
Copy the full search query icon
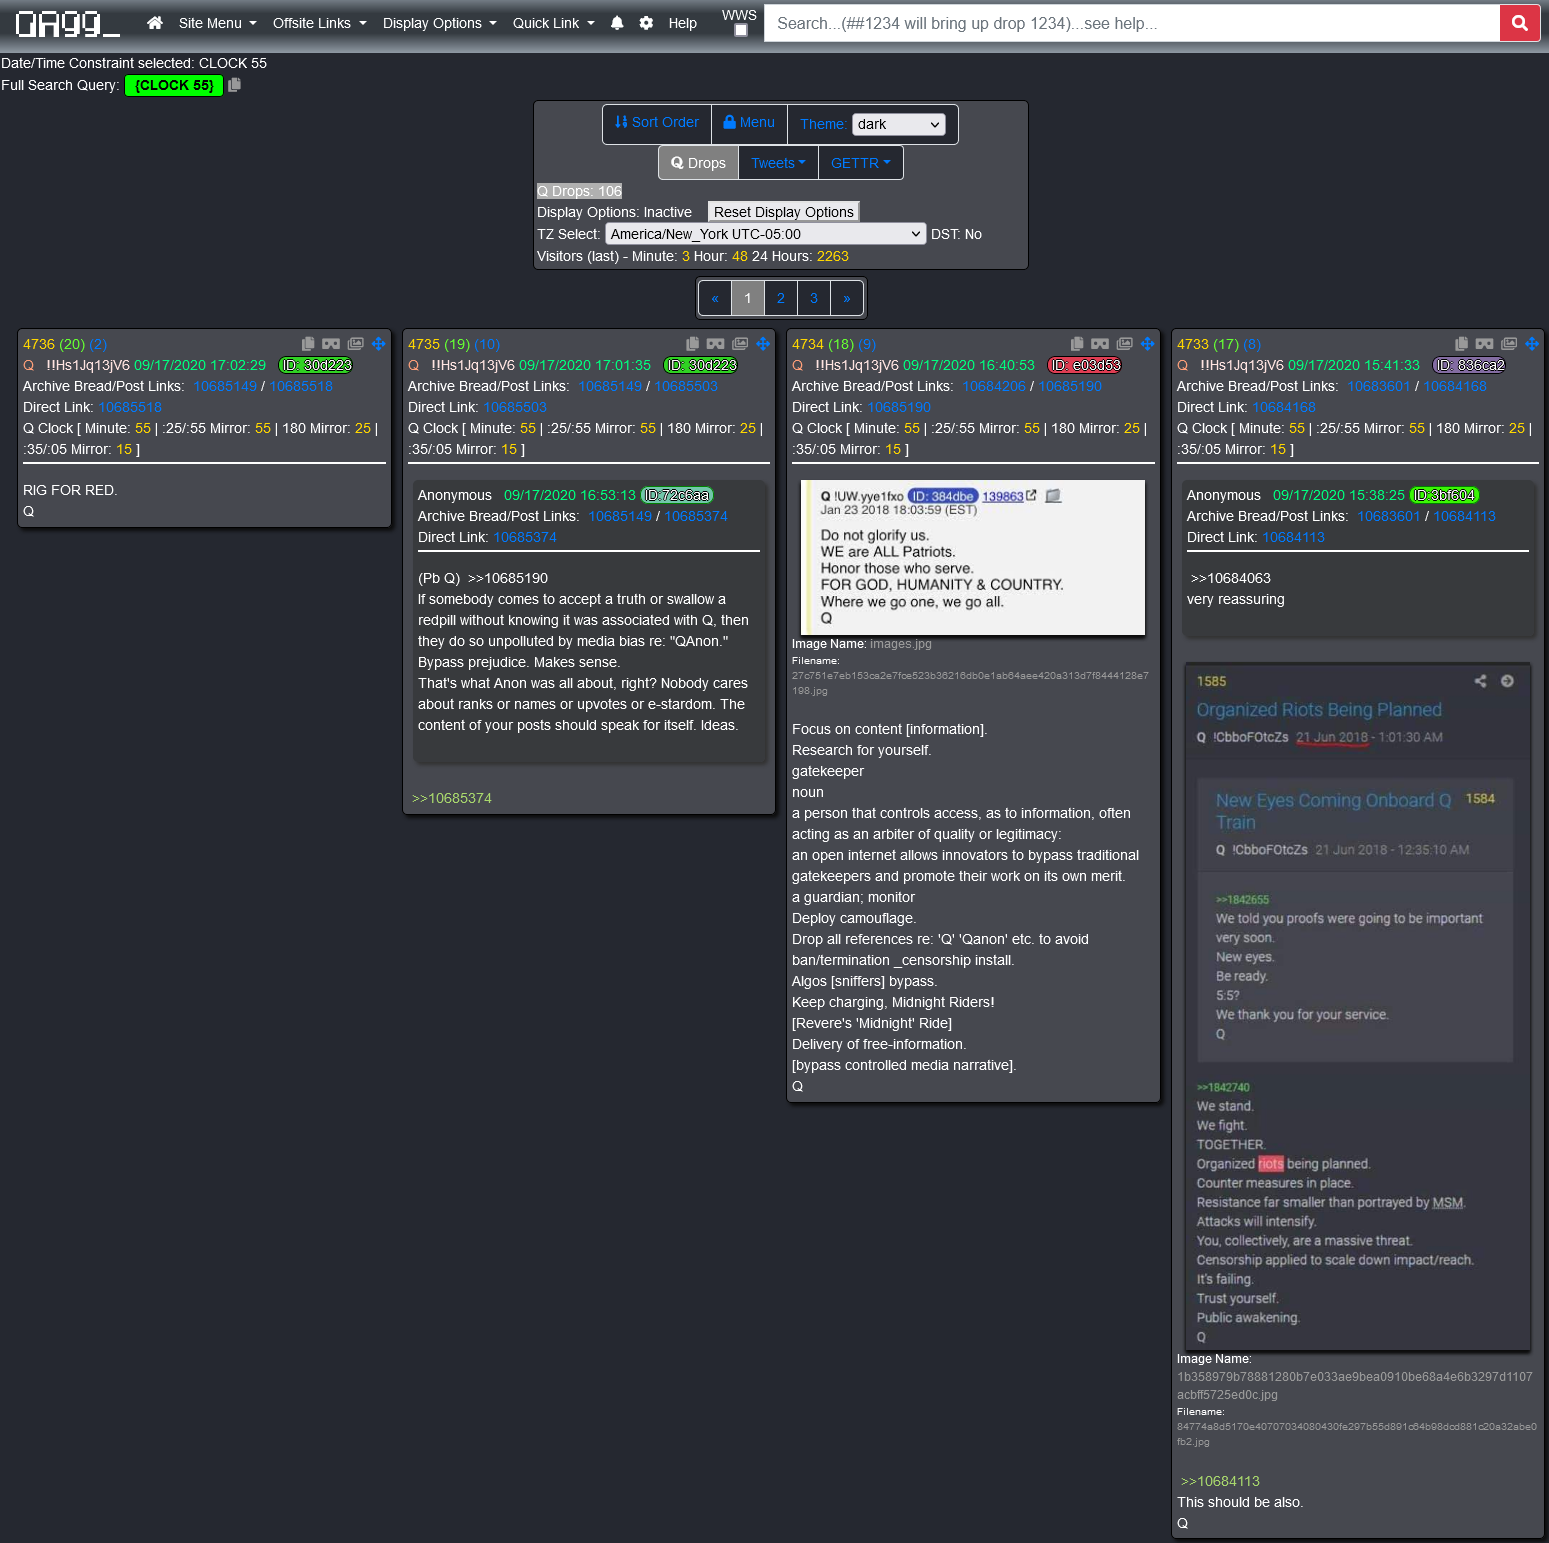(234, 85)
